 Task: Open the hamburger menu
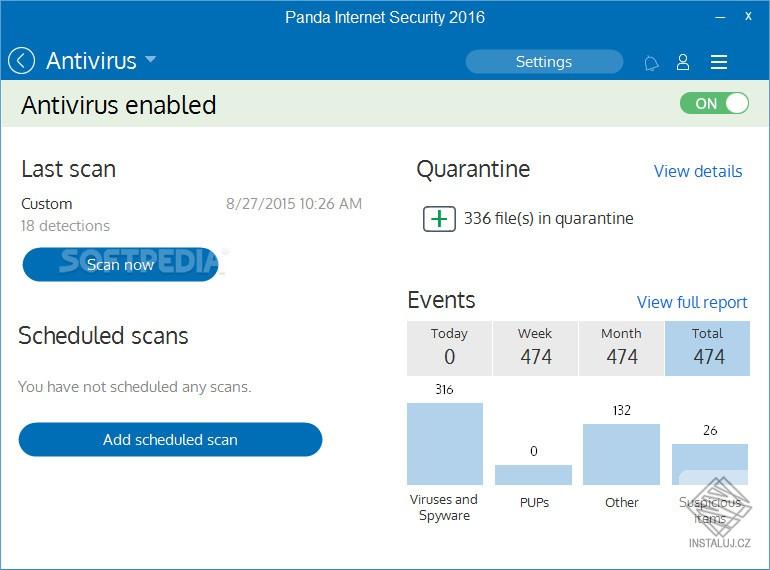coord(718,62)
